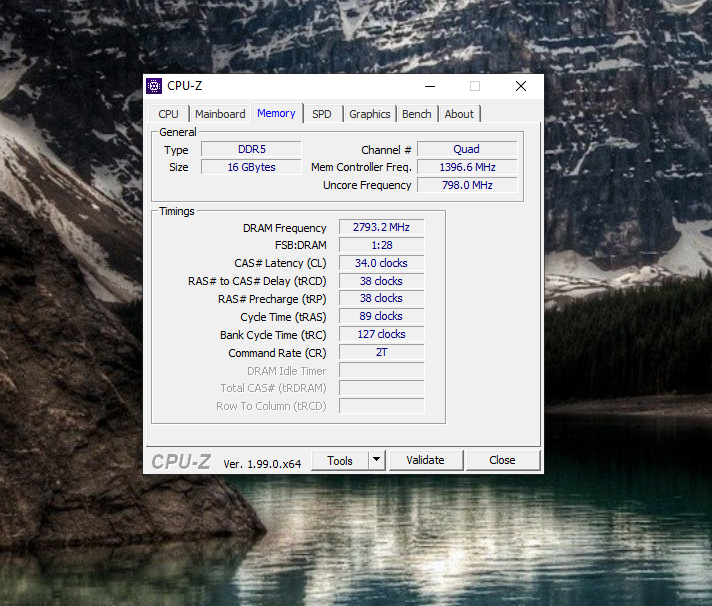Screen dimensions: 712x606
Task: Open the Bench tab
Action: click(x=416, y=114)
